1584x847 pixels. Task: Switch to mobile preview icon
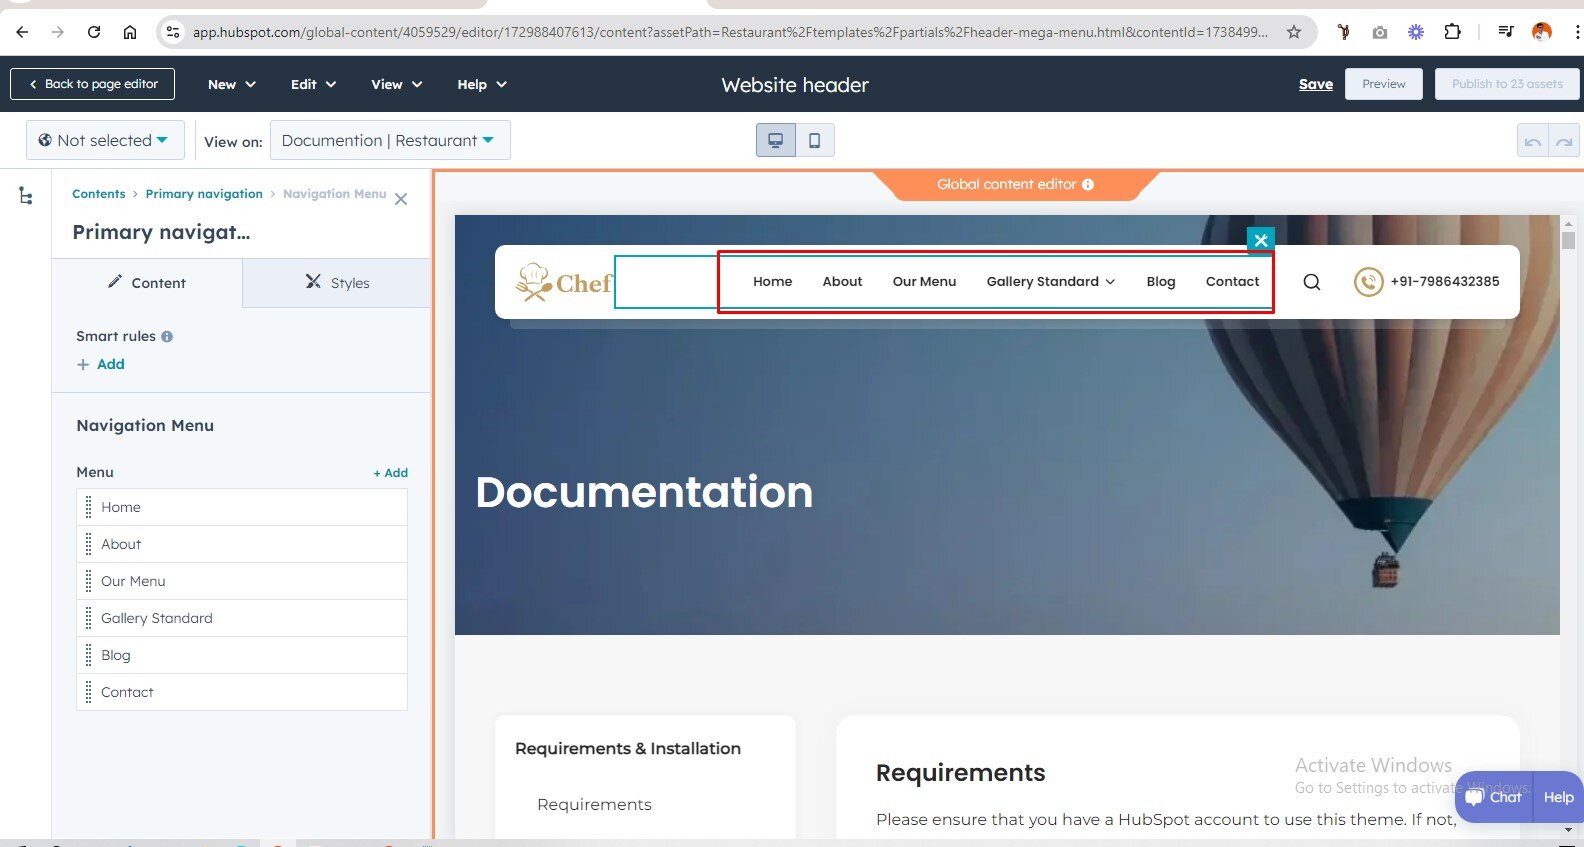click(814, 141)
